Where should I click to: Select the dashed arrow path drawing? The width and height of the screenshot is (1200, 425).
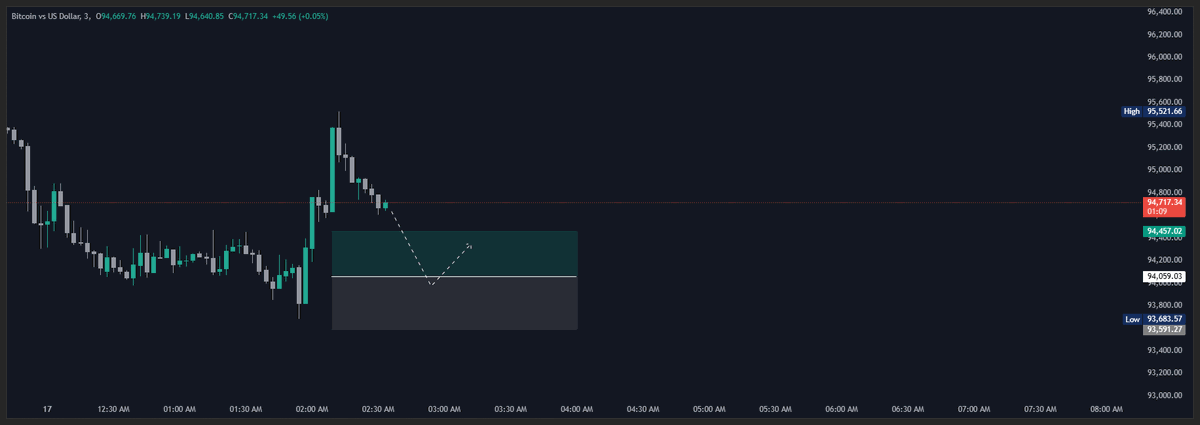click(429, 248)
